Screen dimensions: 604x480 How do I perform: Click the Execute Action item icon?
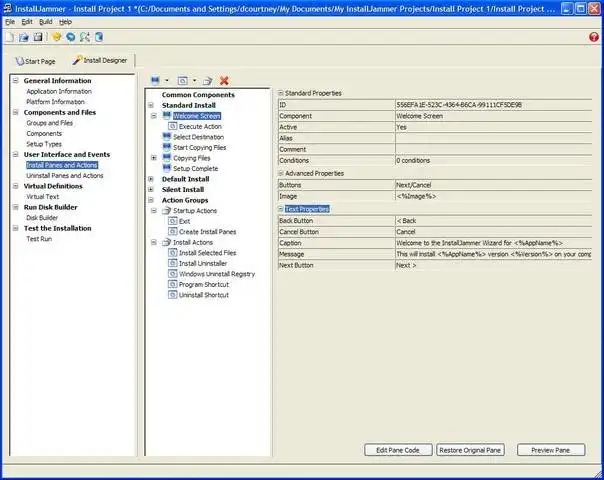point(173,126)
